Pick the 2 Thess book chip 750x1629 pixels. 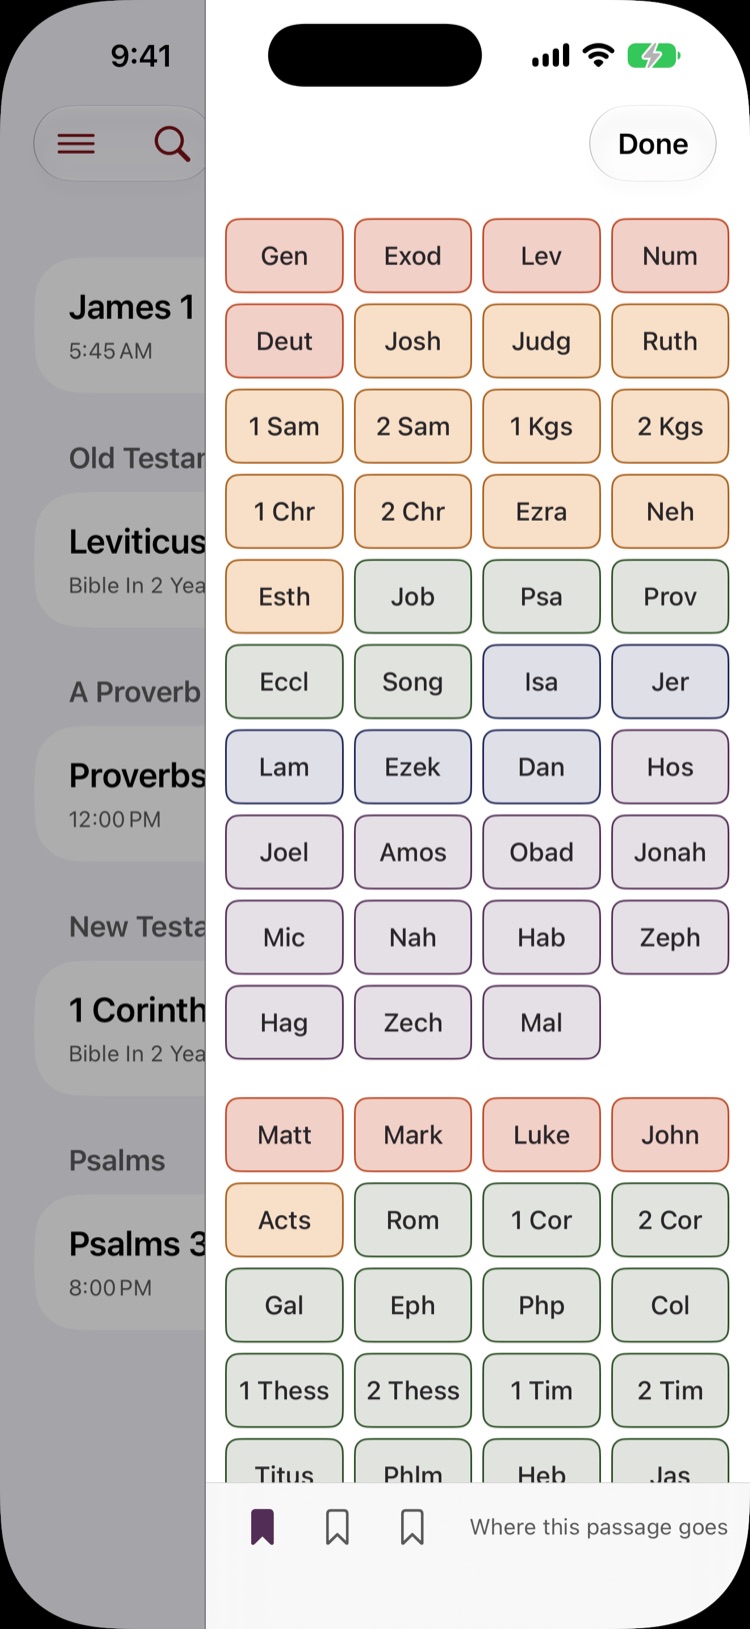coord(413,1390)
